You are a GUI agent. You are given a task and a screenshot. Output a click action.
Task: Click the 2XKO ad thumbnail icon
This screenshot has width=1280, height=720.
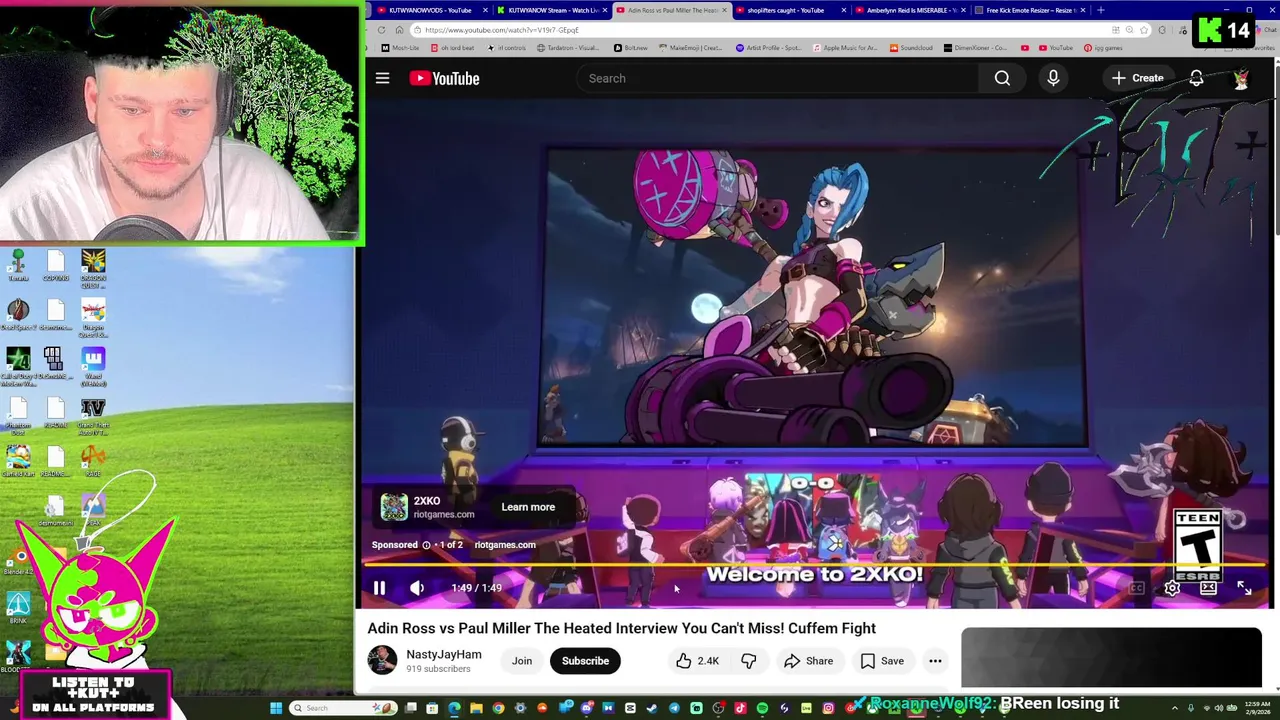pyautogui.click(x=394, y=507)
